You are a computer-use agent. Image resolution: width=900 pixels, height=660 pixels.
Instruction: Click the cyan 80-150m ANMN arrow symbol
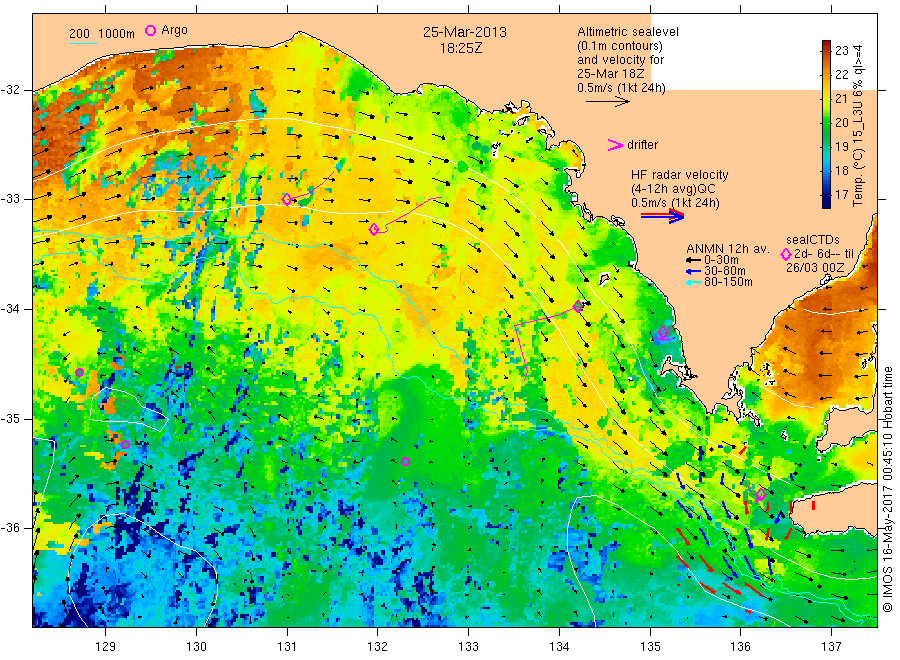coord(693,282)
